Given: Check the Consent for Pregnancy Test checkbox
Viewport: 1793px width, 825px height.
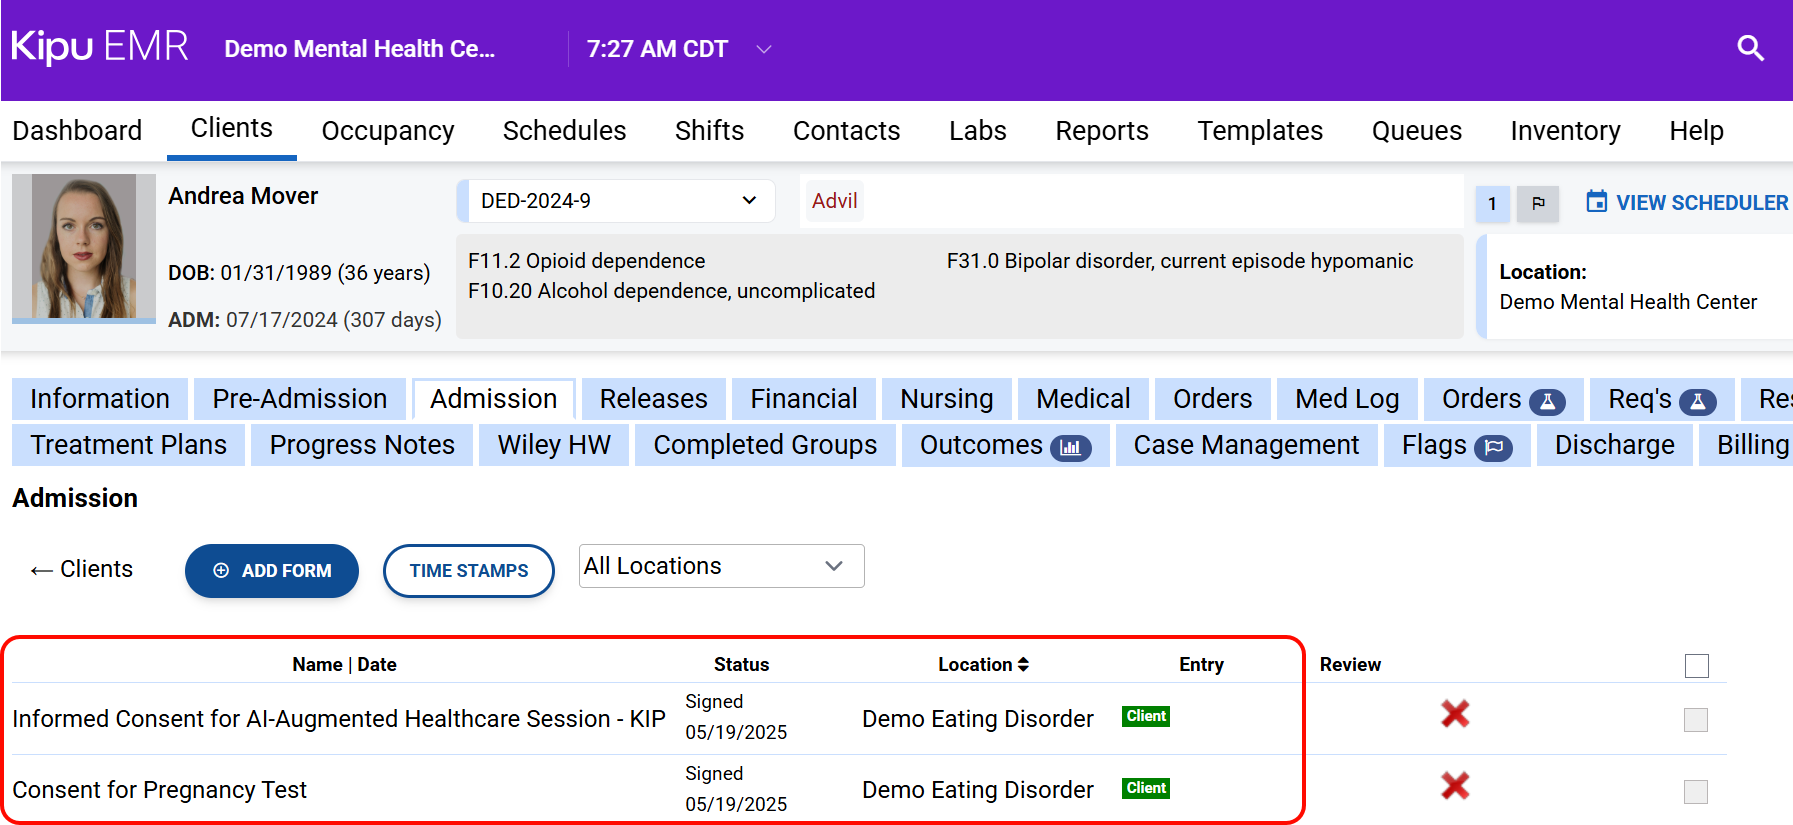Looking at the screenshot, I should [x=1695, y=792].
